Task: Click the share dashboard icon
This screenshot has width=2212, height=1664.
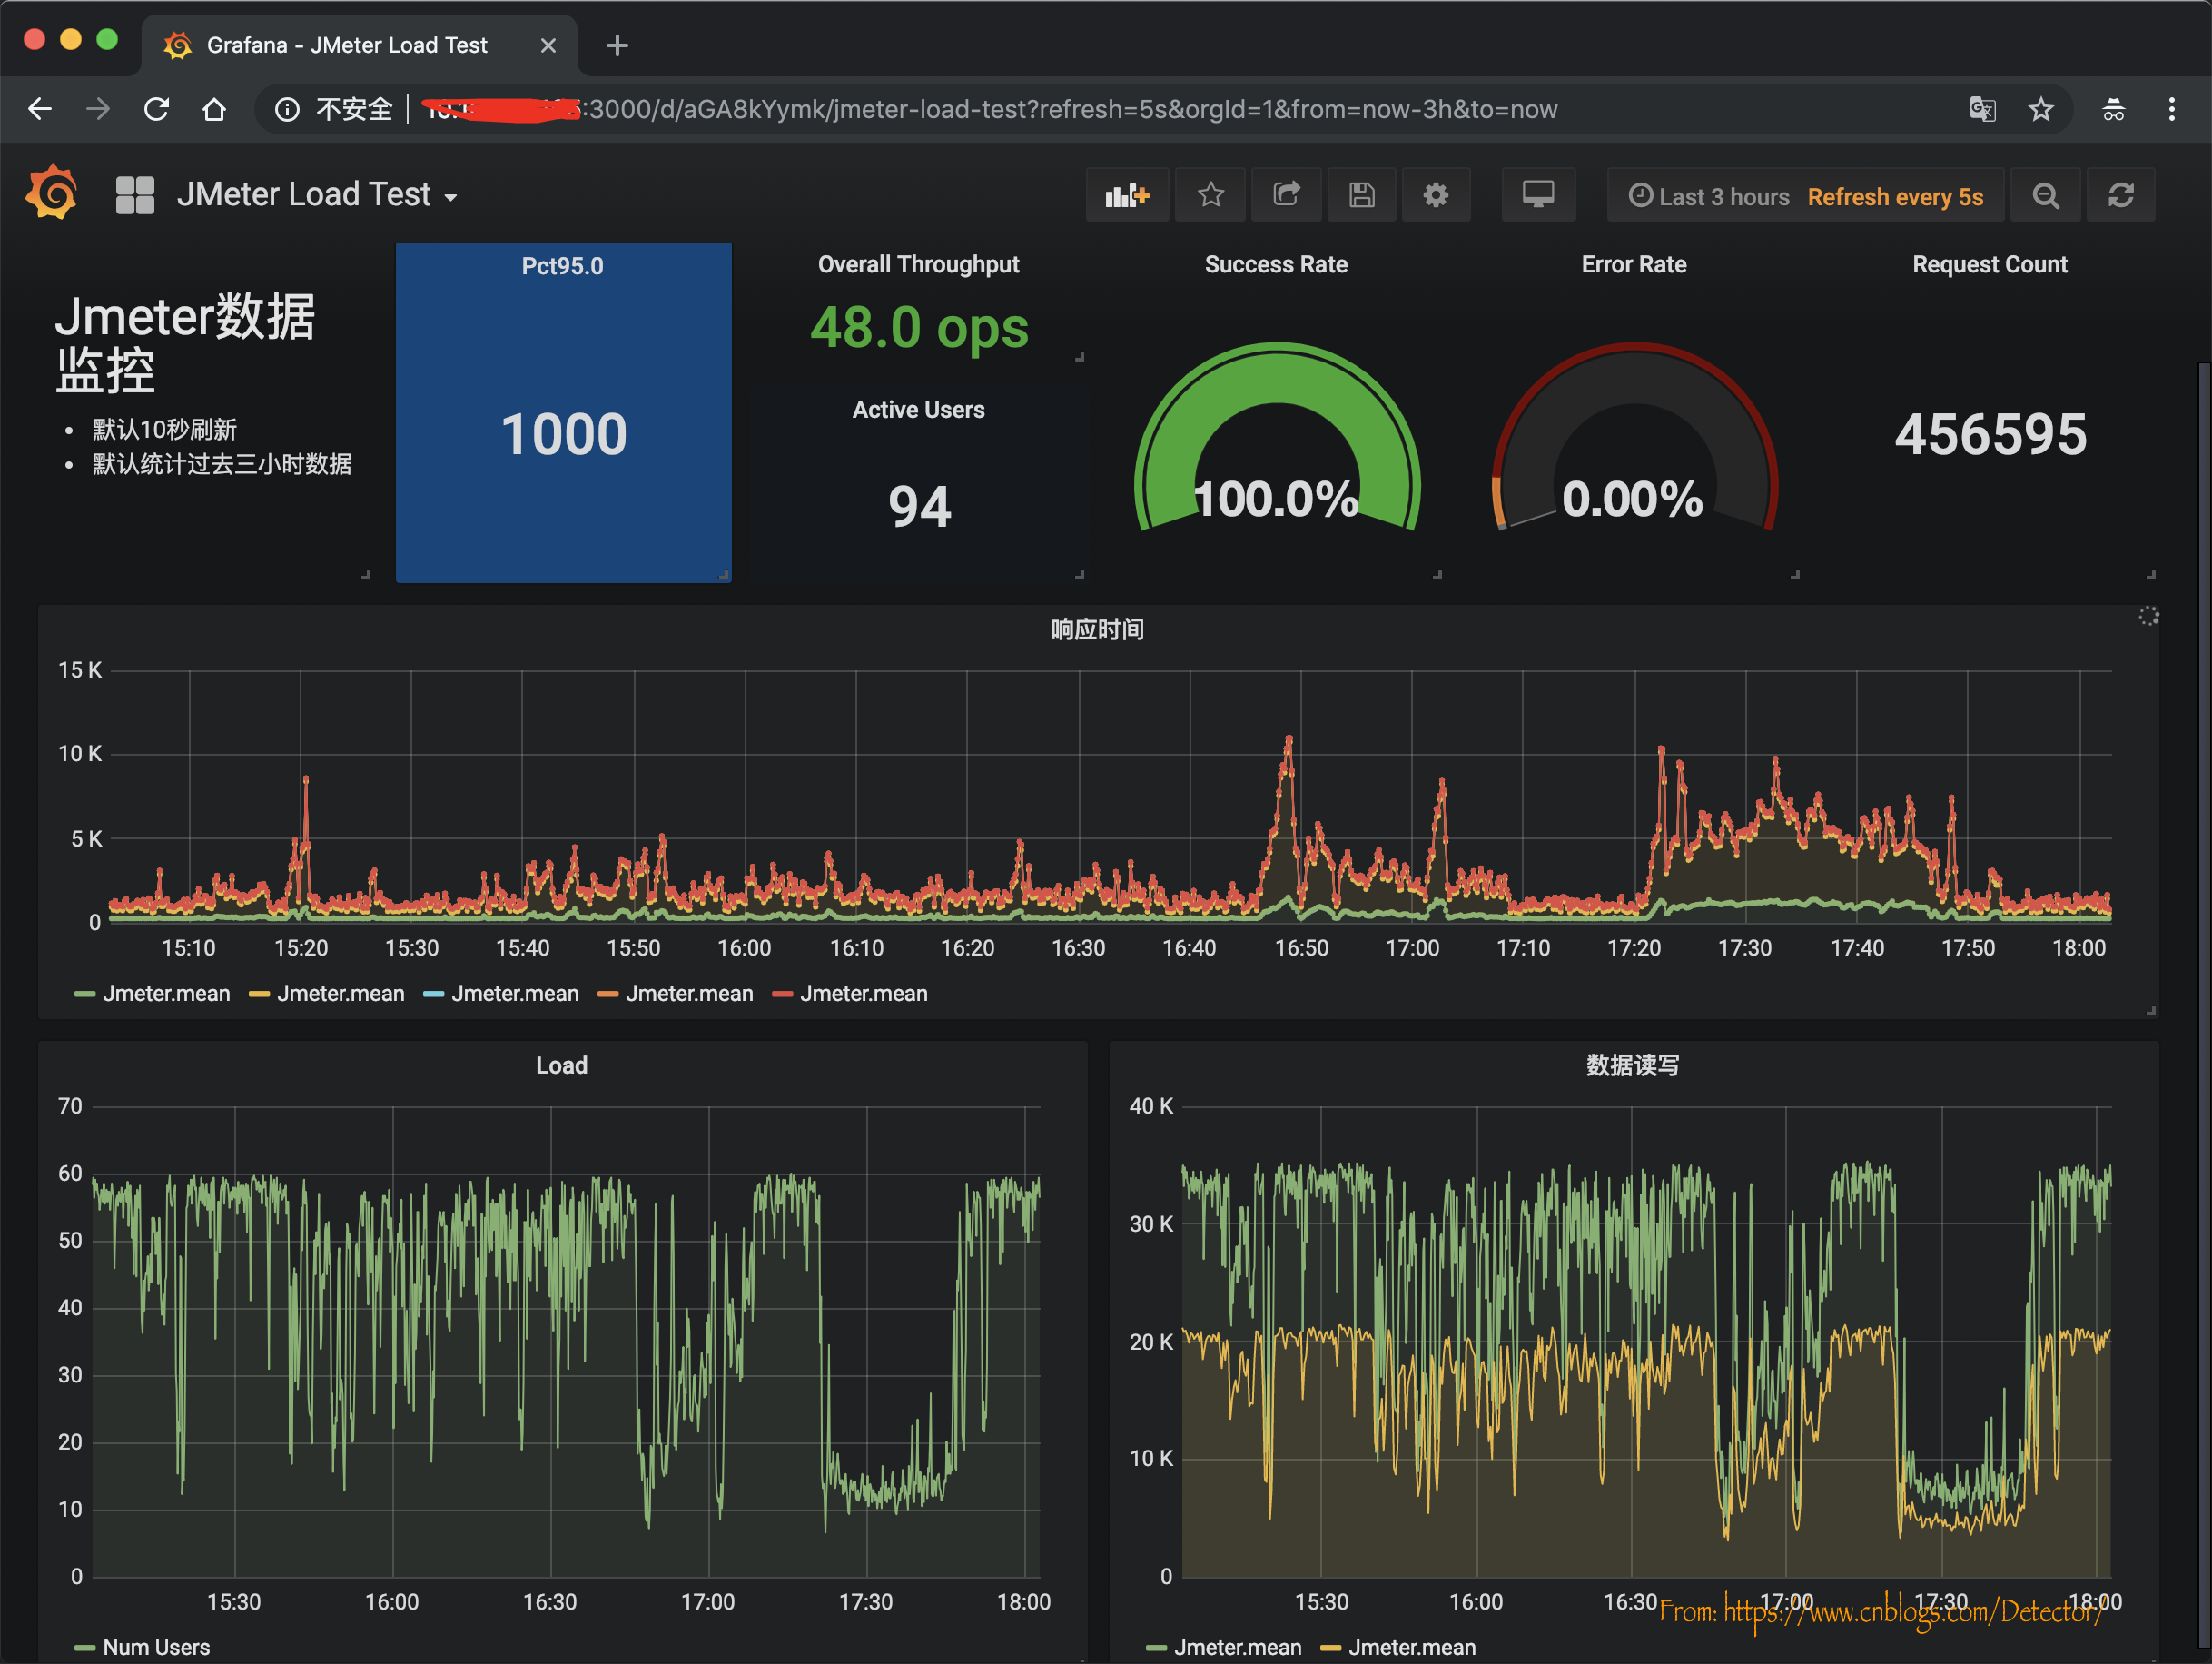Action: pos(1286,193)
